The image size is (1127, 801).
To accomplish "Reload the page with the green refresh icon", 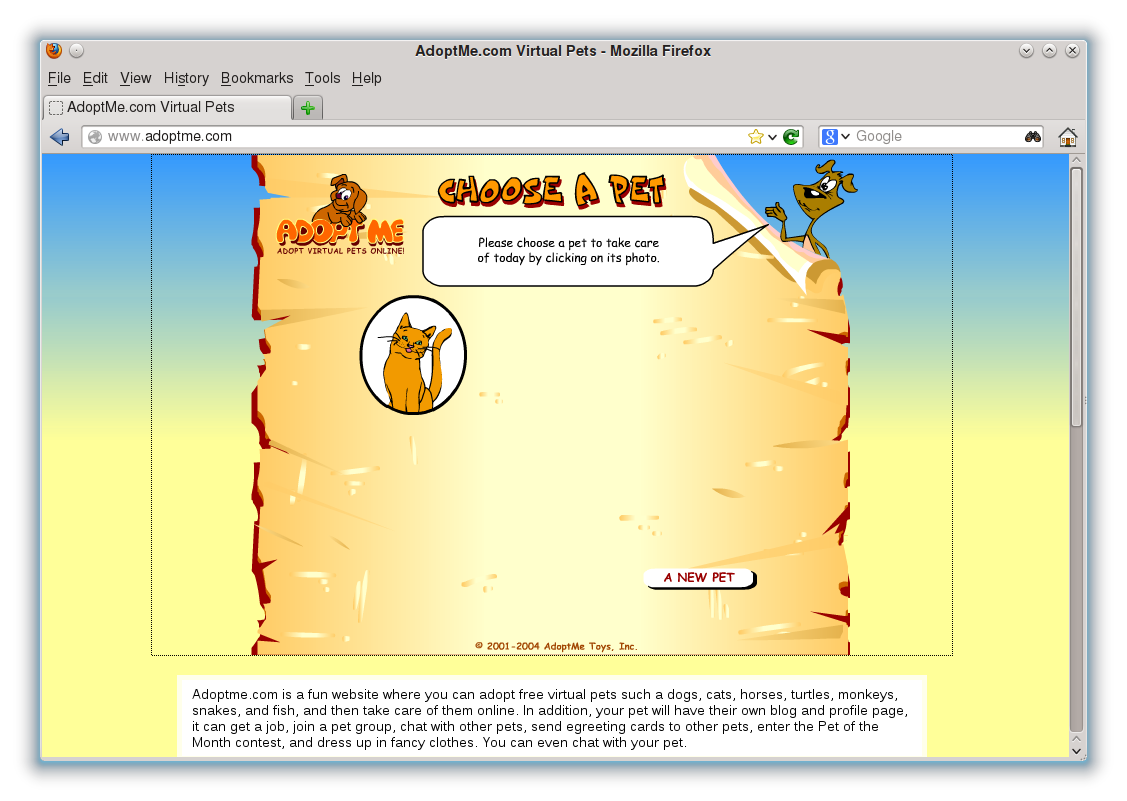I will 791,137.
